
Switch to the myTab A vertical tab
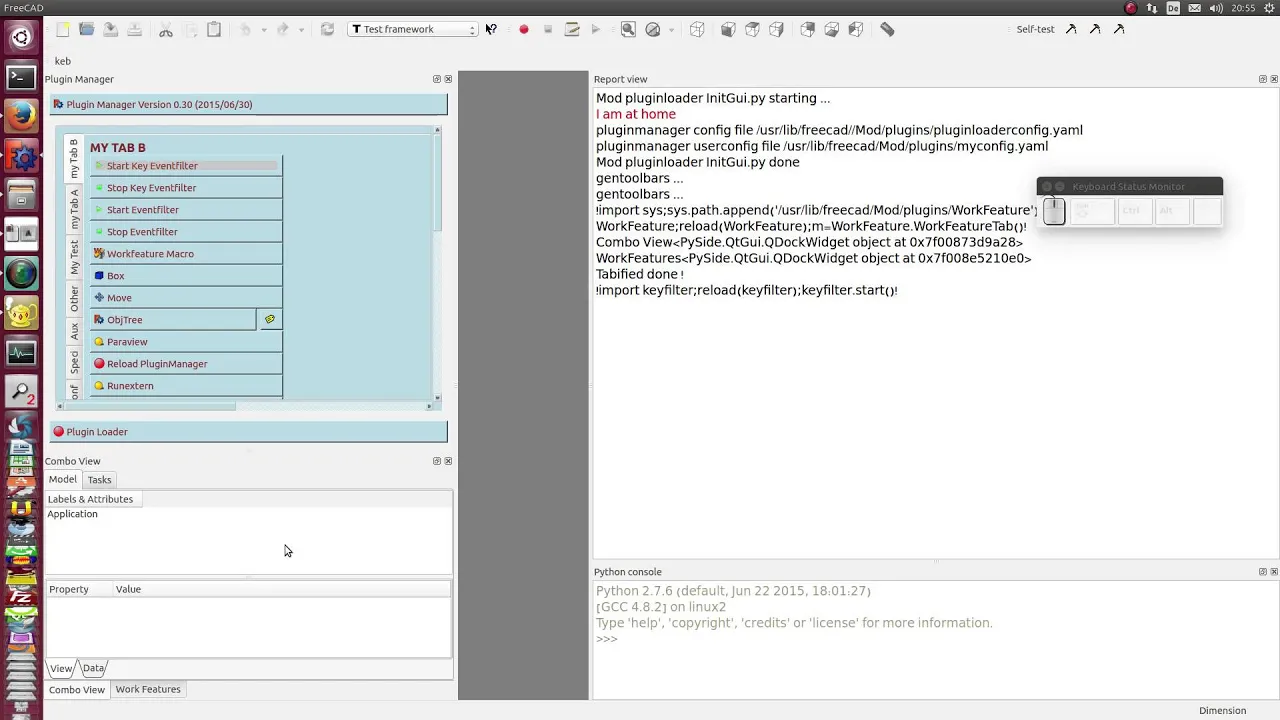[x=73, y=209]
